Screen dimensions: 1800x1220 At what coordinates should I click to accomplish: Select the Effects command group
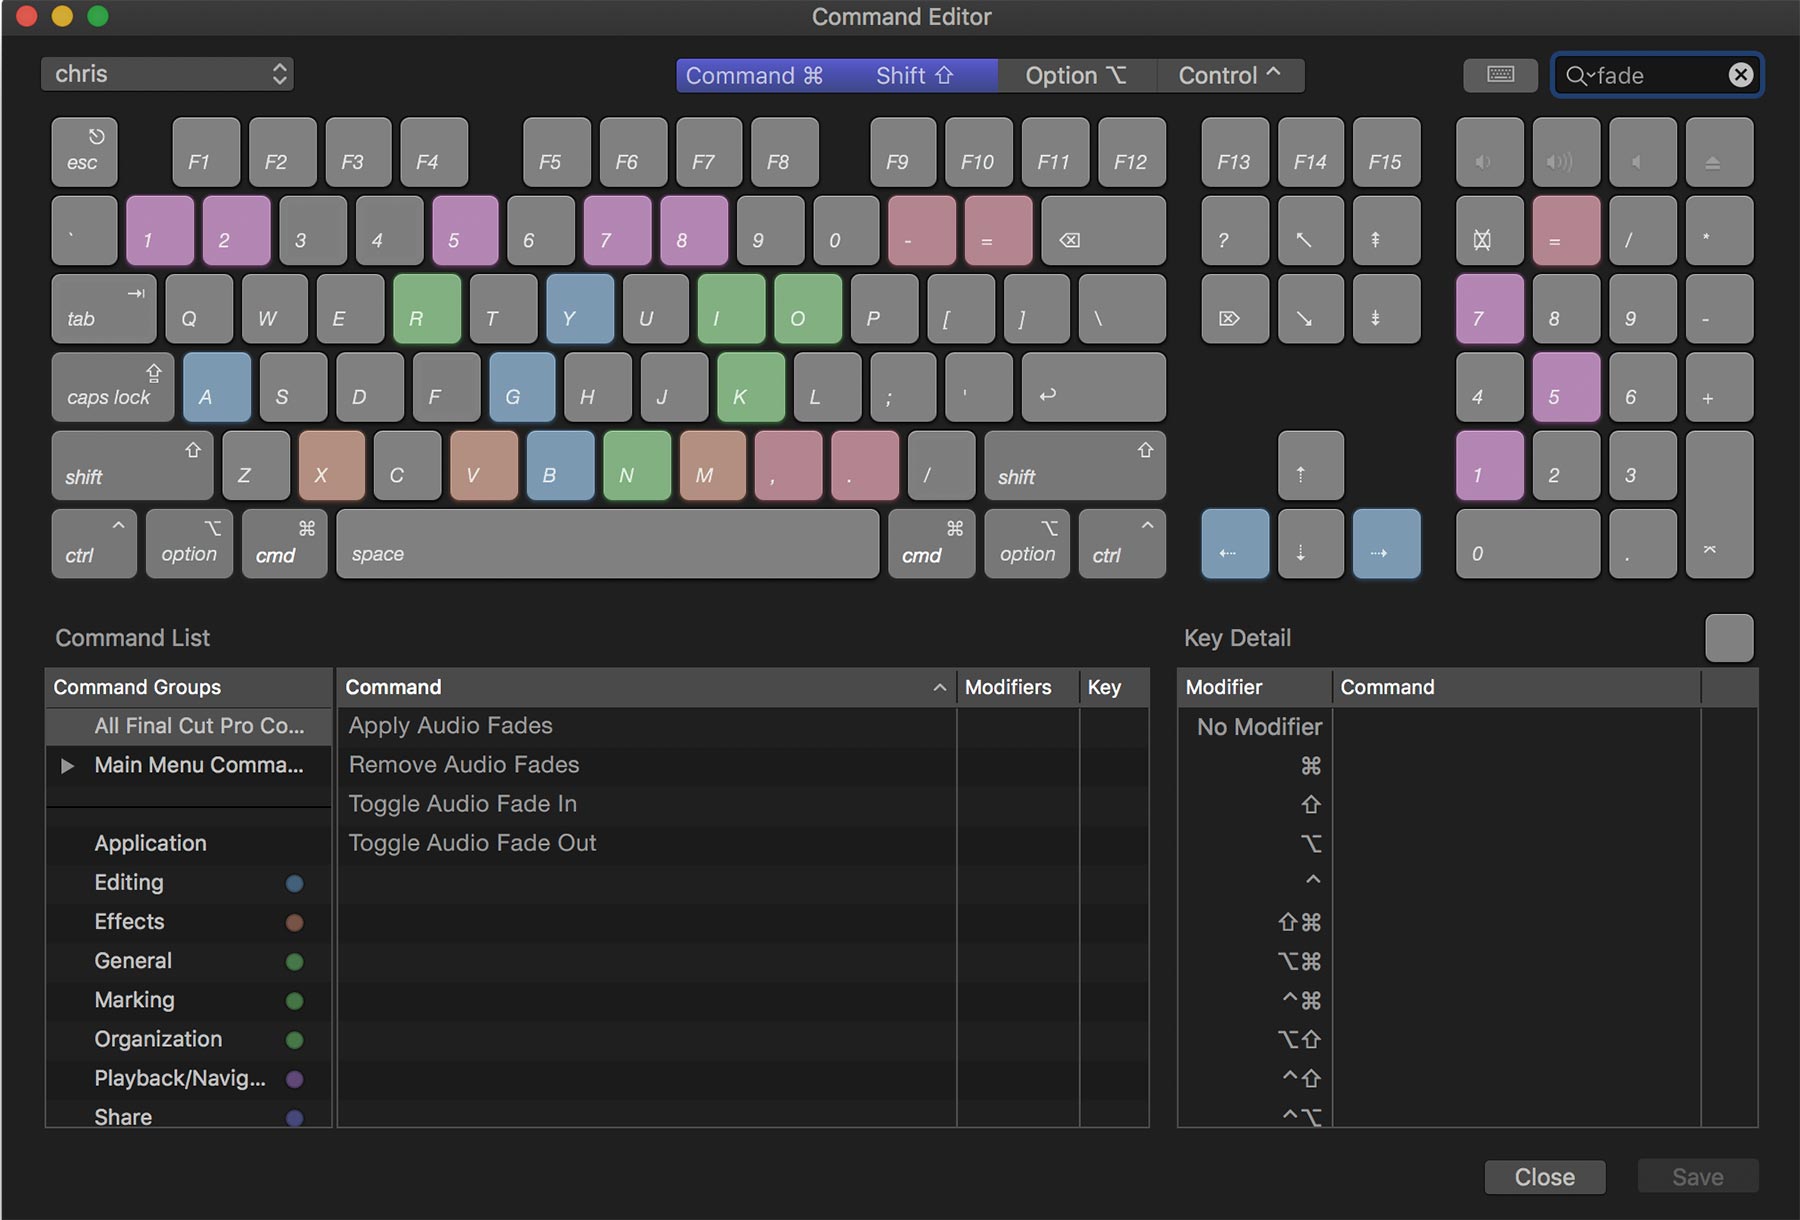[x=189, y=922]
